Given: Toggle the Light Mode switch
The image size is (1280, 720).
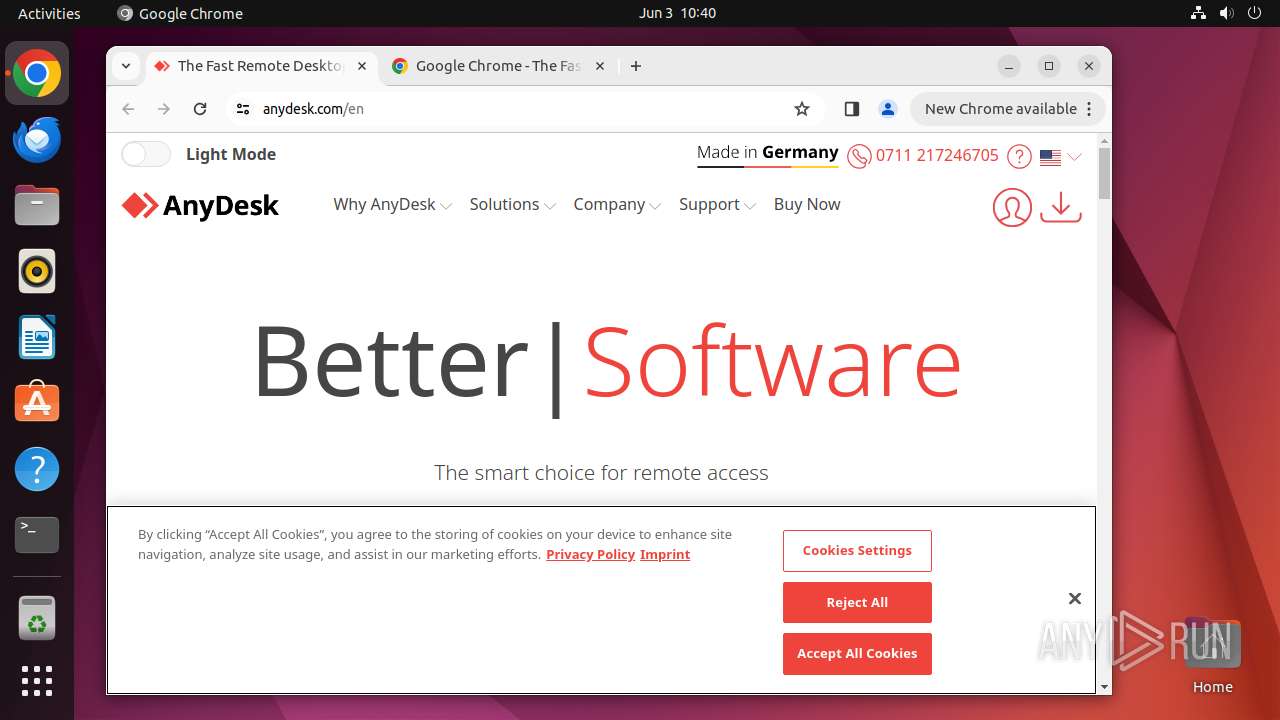Looking at the screenshot, I should (146, 154).
